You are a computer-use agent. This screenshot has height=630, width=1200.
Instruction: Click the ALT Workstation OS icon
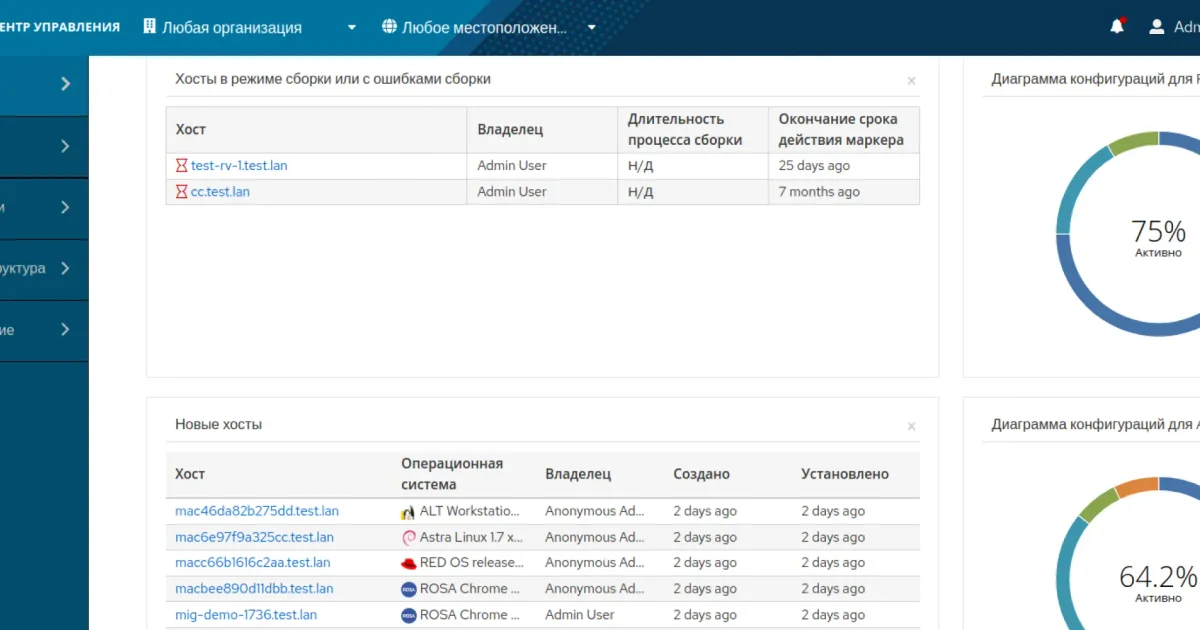pos(408,511)
